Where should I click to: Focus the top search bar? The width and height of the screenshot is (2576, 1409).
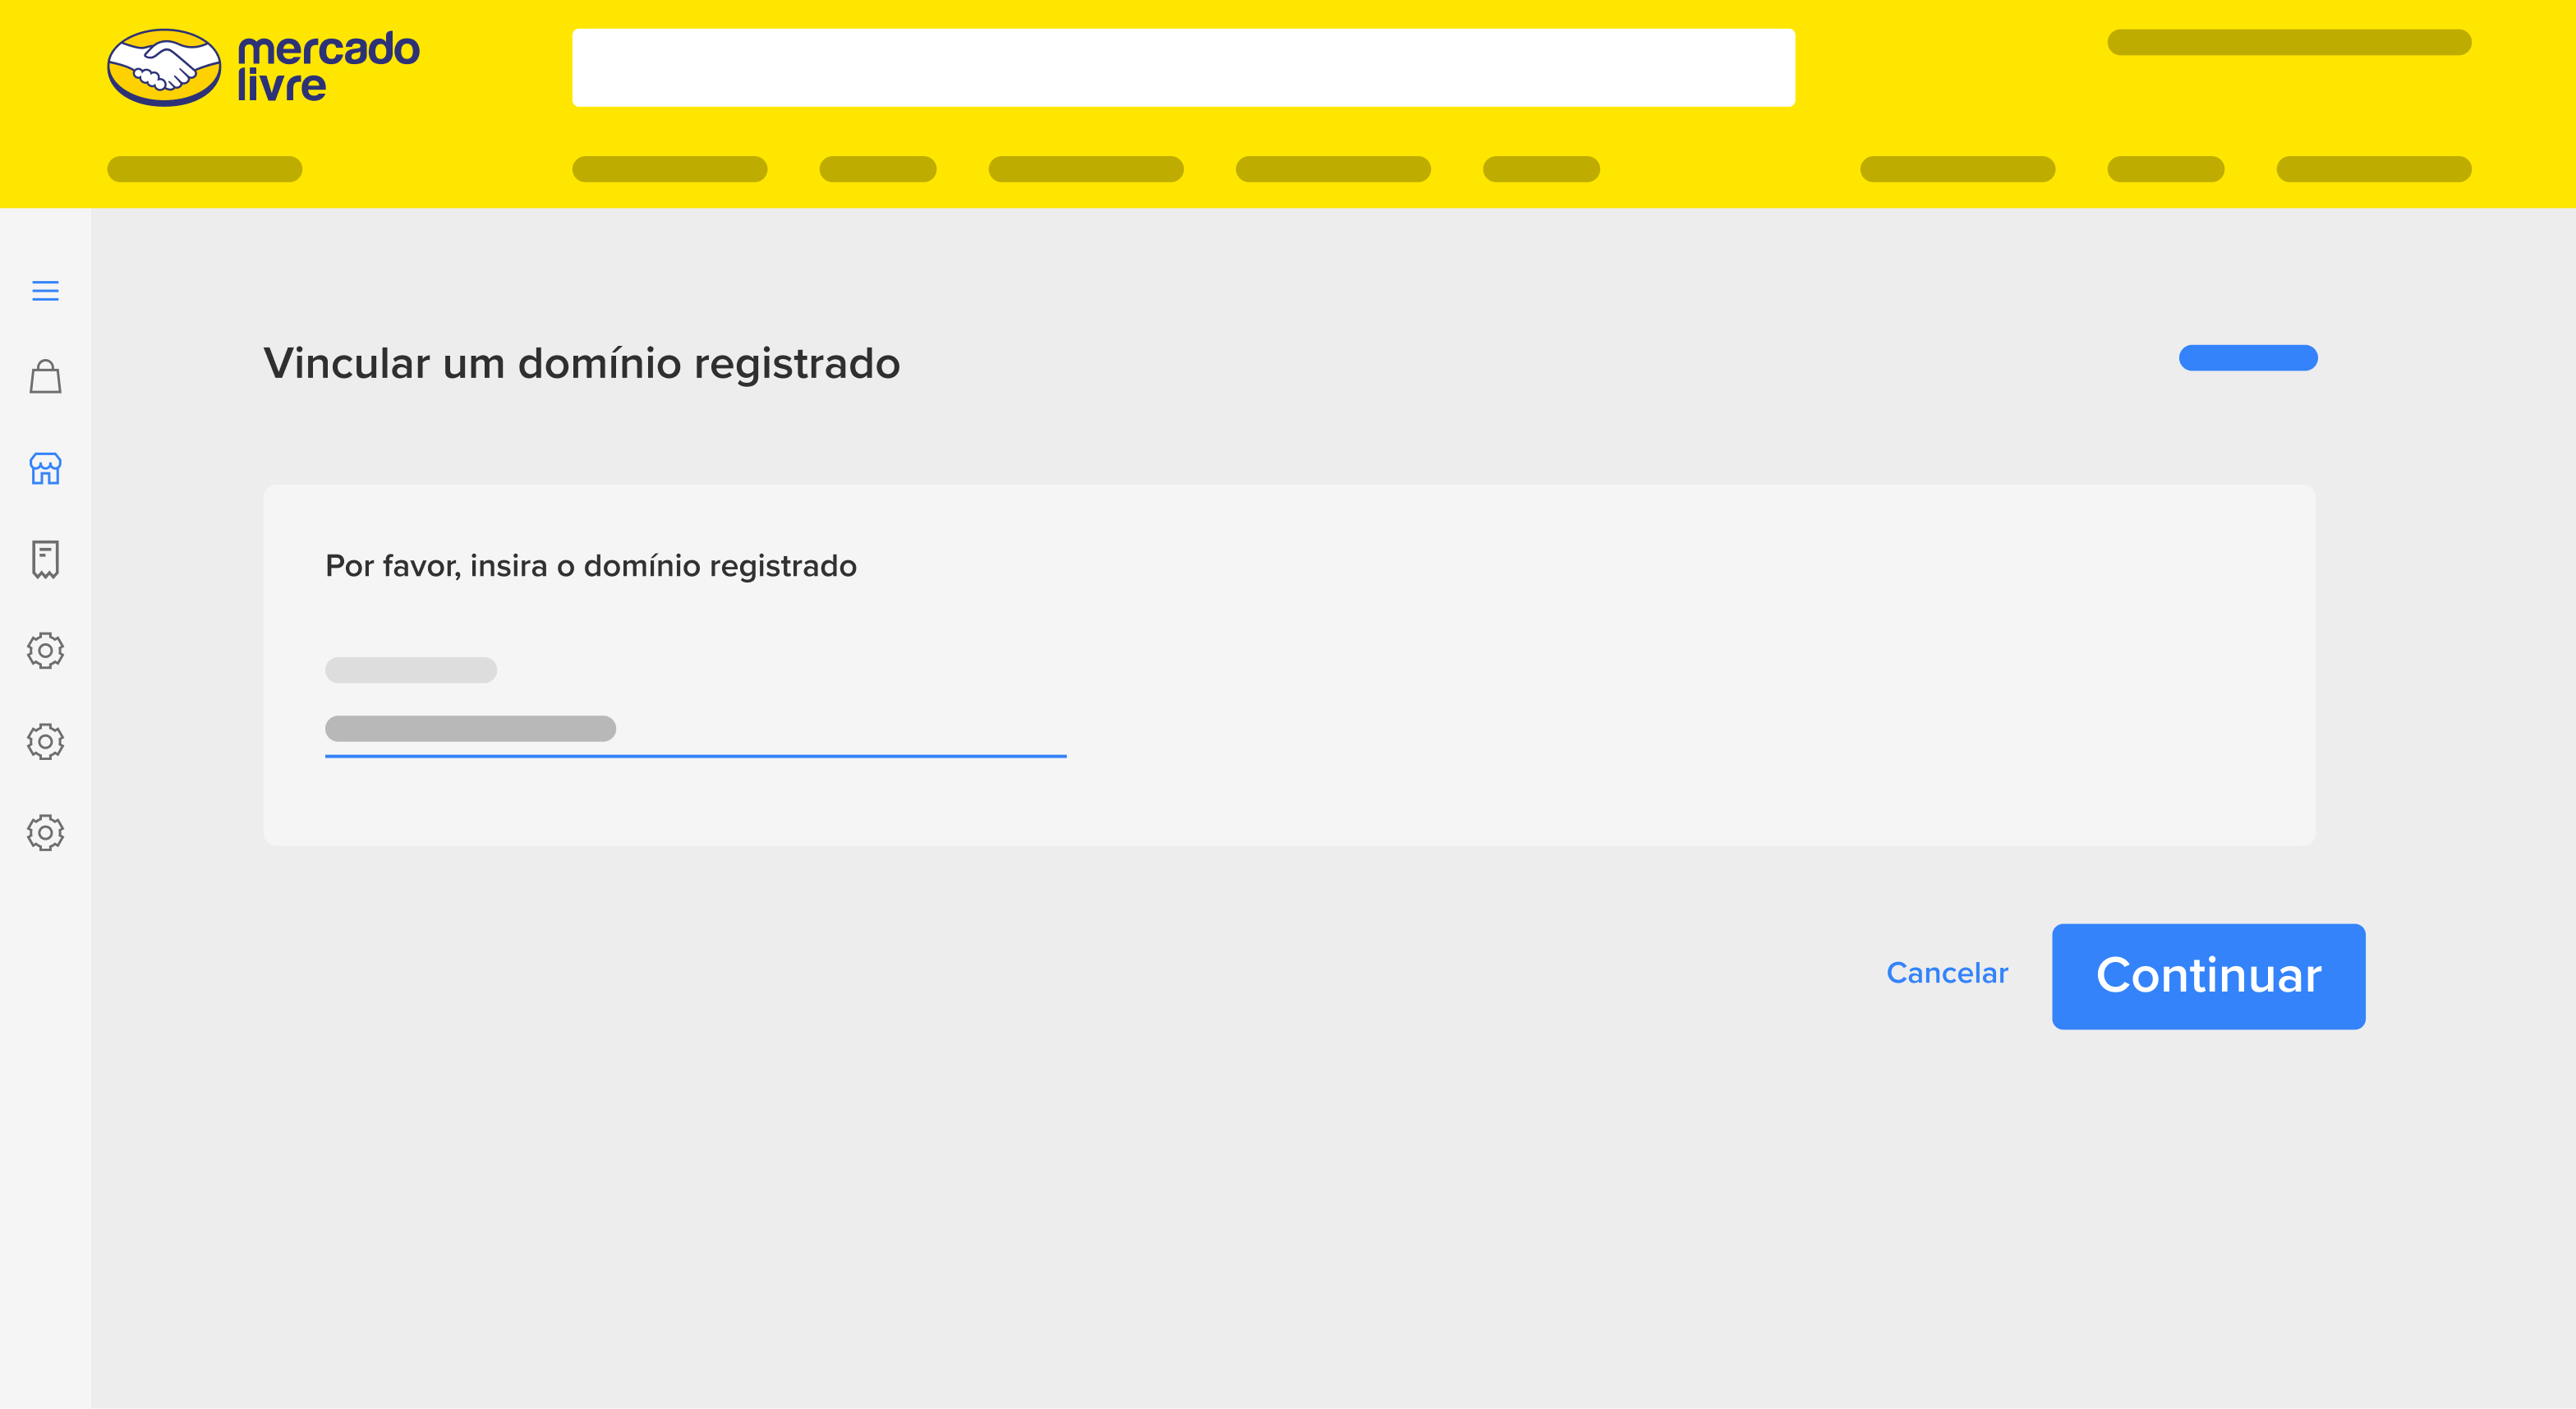click(1183, 67)
